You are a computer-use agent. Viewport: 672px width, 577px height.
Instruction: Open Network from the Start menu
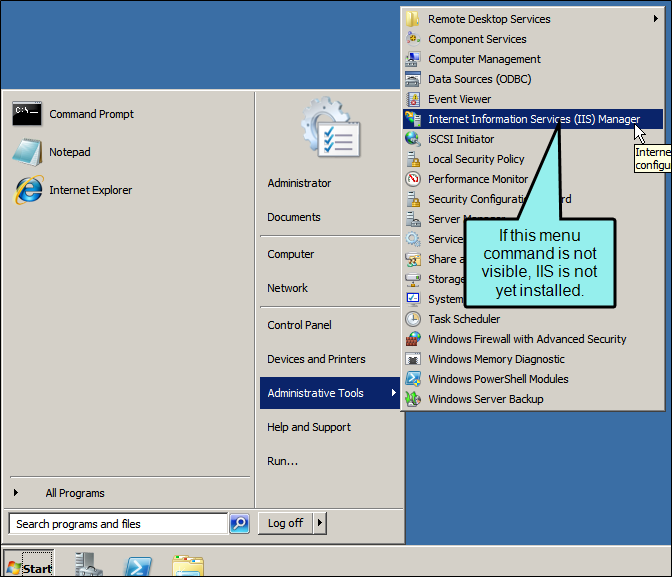tap(288, 288)
